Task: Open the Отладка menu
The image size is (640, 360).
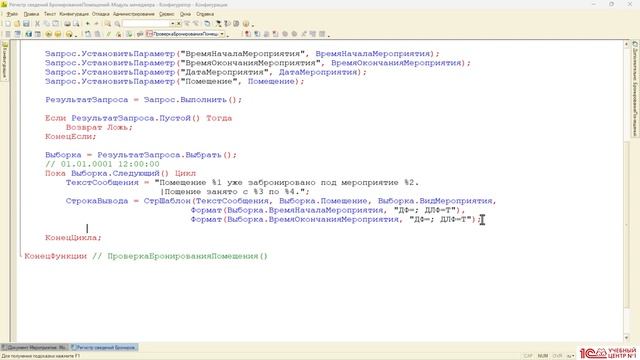Action: pyautogui.click(x=100, y=14)
